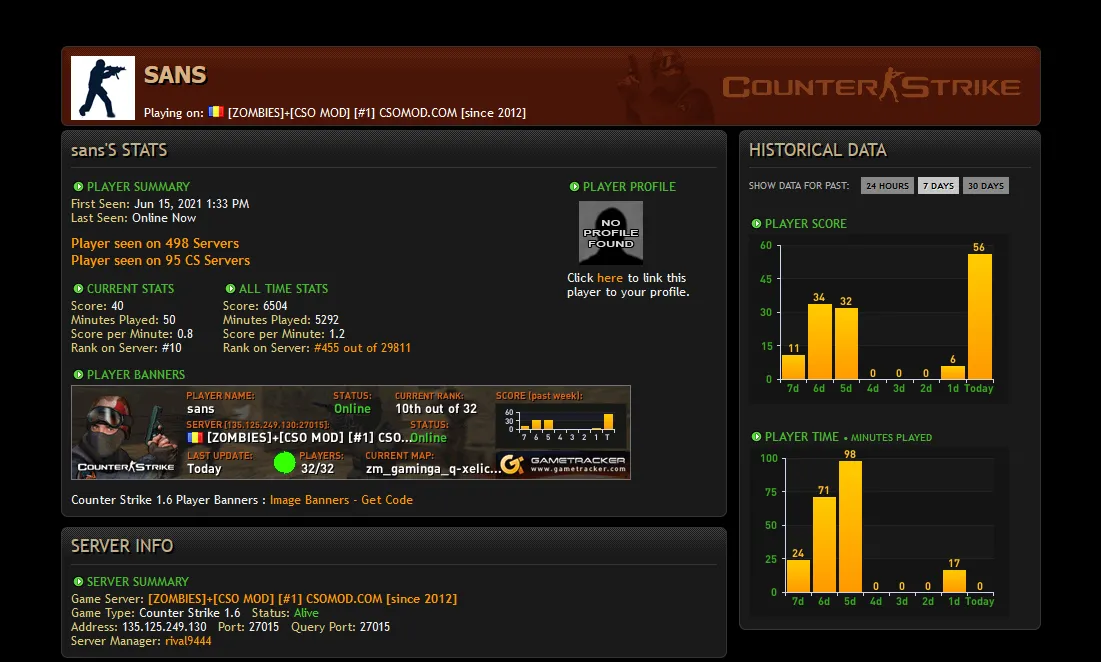Screen dimensions: 1101x662
Task: Click the 7d bar showing 24 minutes
Action: point(798,576)
